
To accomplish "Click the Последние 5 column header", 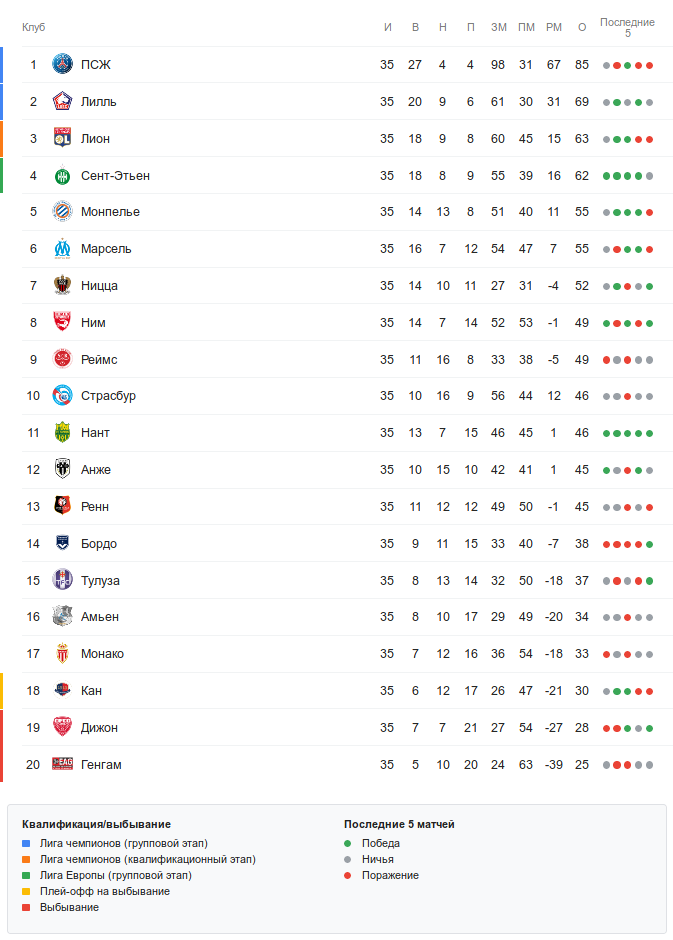I will [x=627, y=27].
